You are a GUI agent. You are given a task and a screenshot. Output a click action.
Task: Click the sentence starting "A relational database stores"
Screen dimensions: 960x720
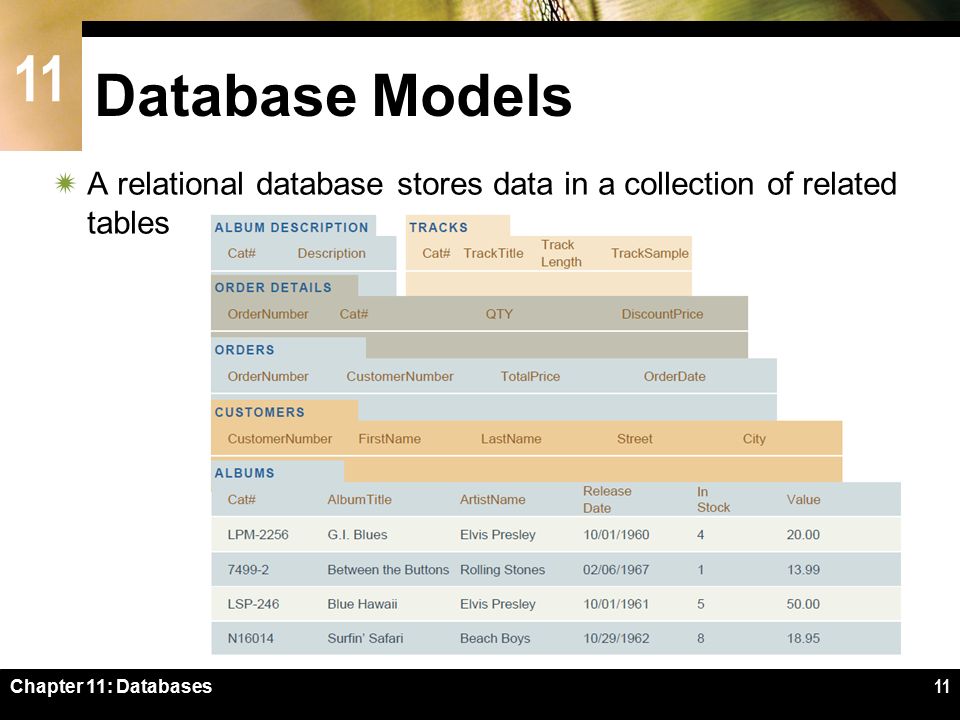tap(492, 203)
